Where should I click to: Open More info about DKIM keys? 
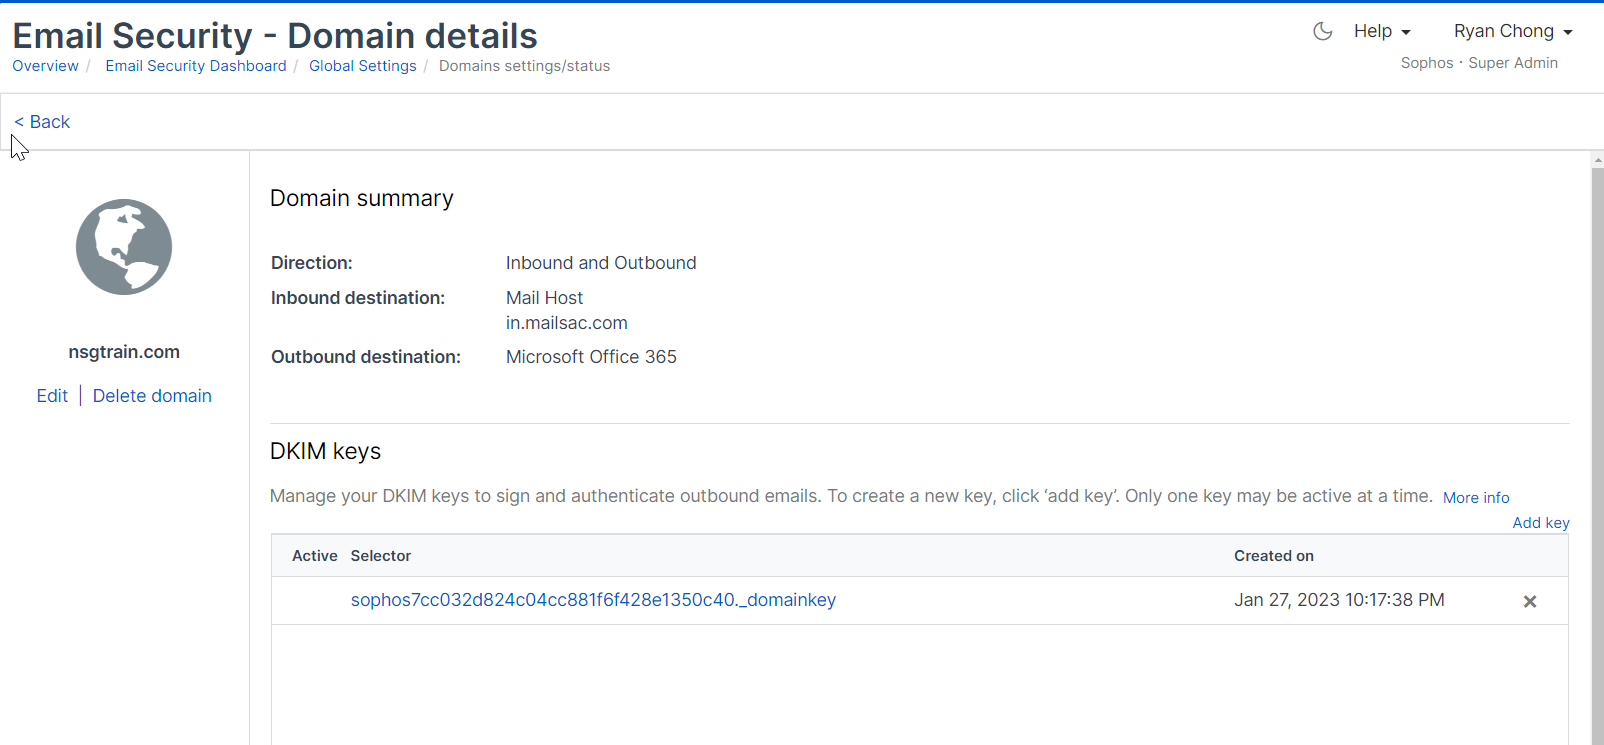pyautogui.click(x=1475, y=498)
